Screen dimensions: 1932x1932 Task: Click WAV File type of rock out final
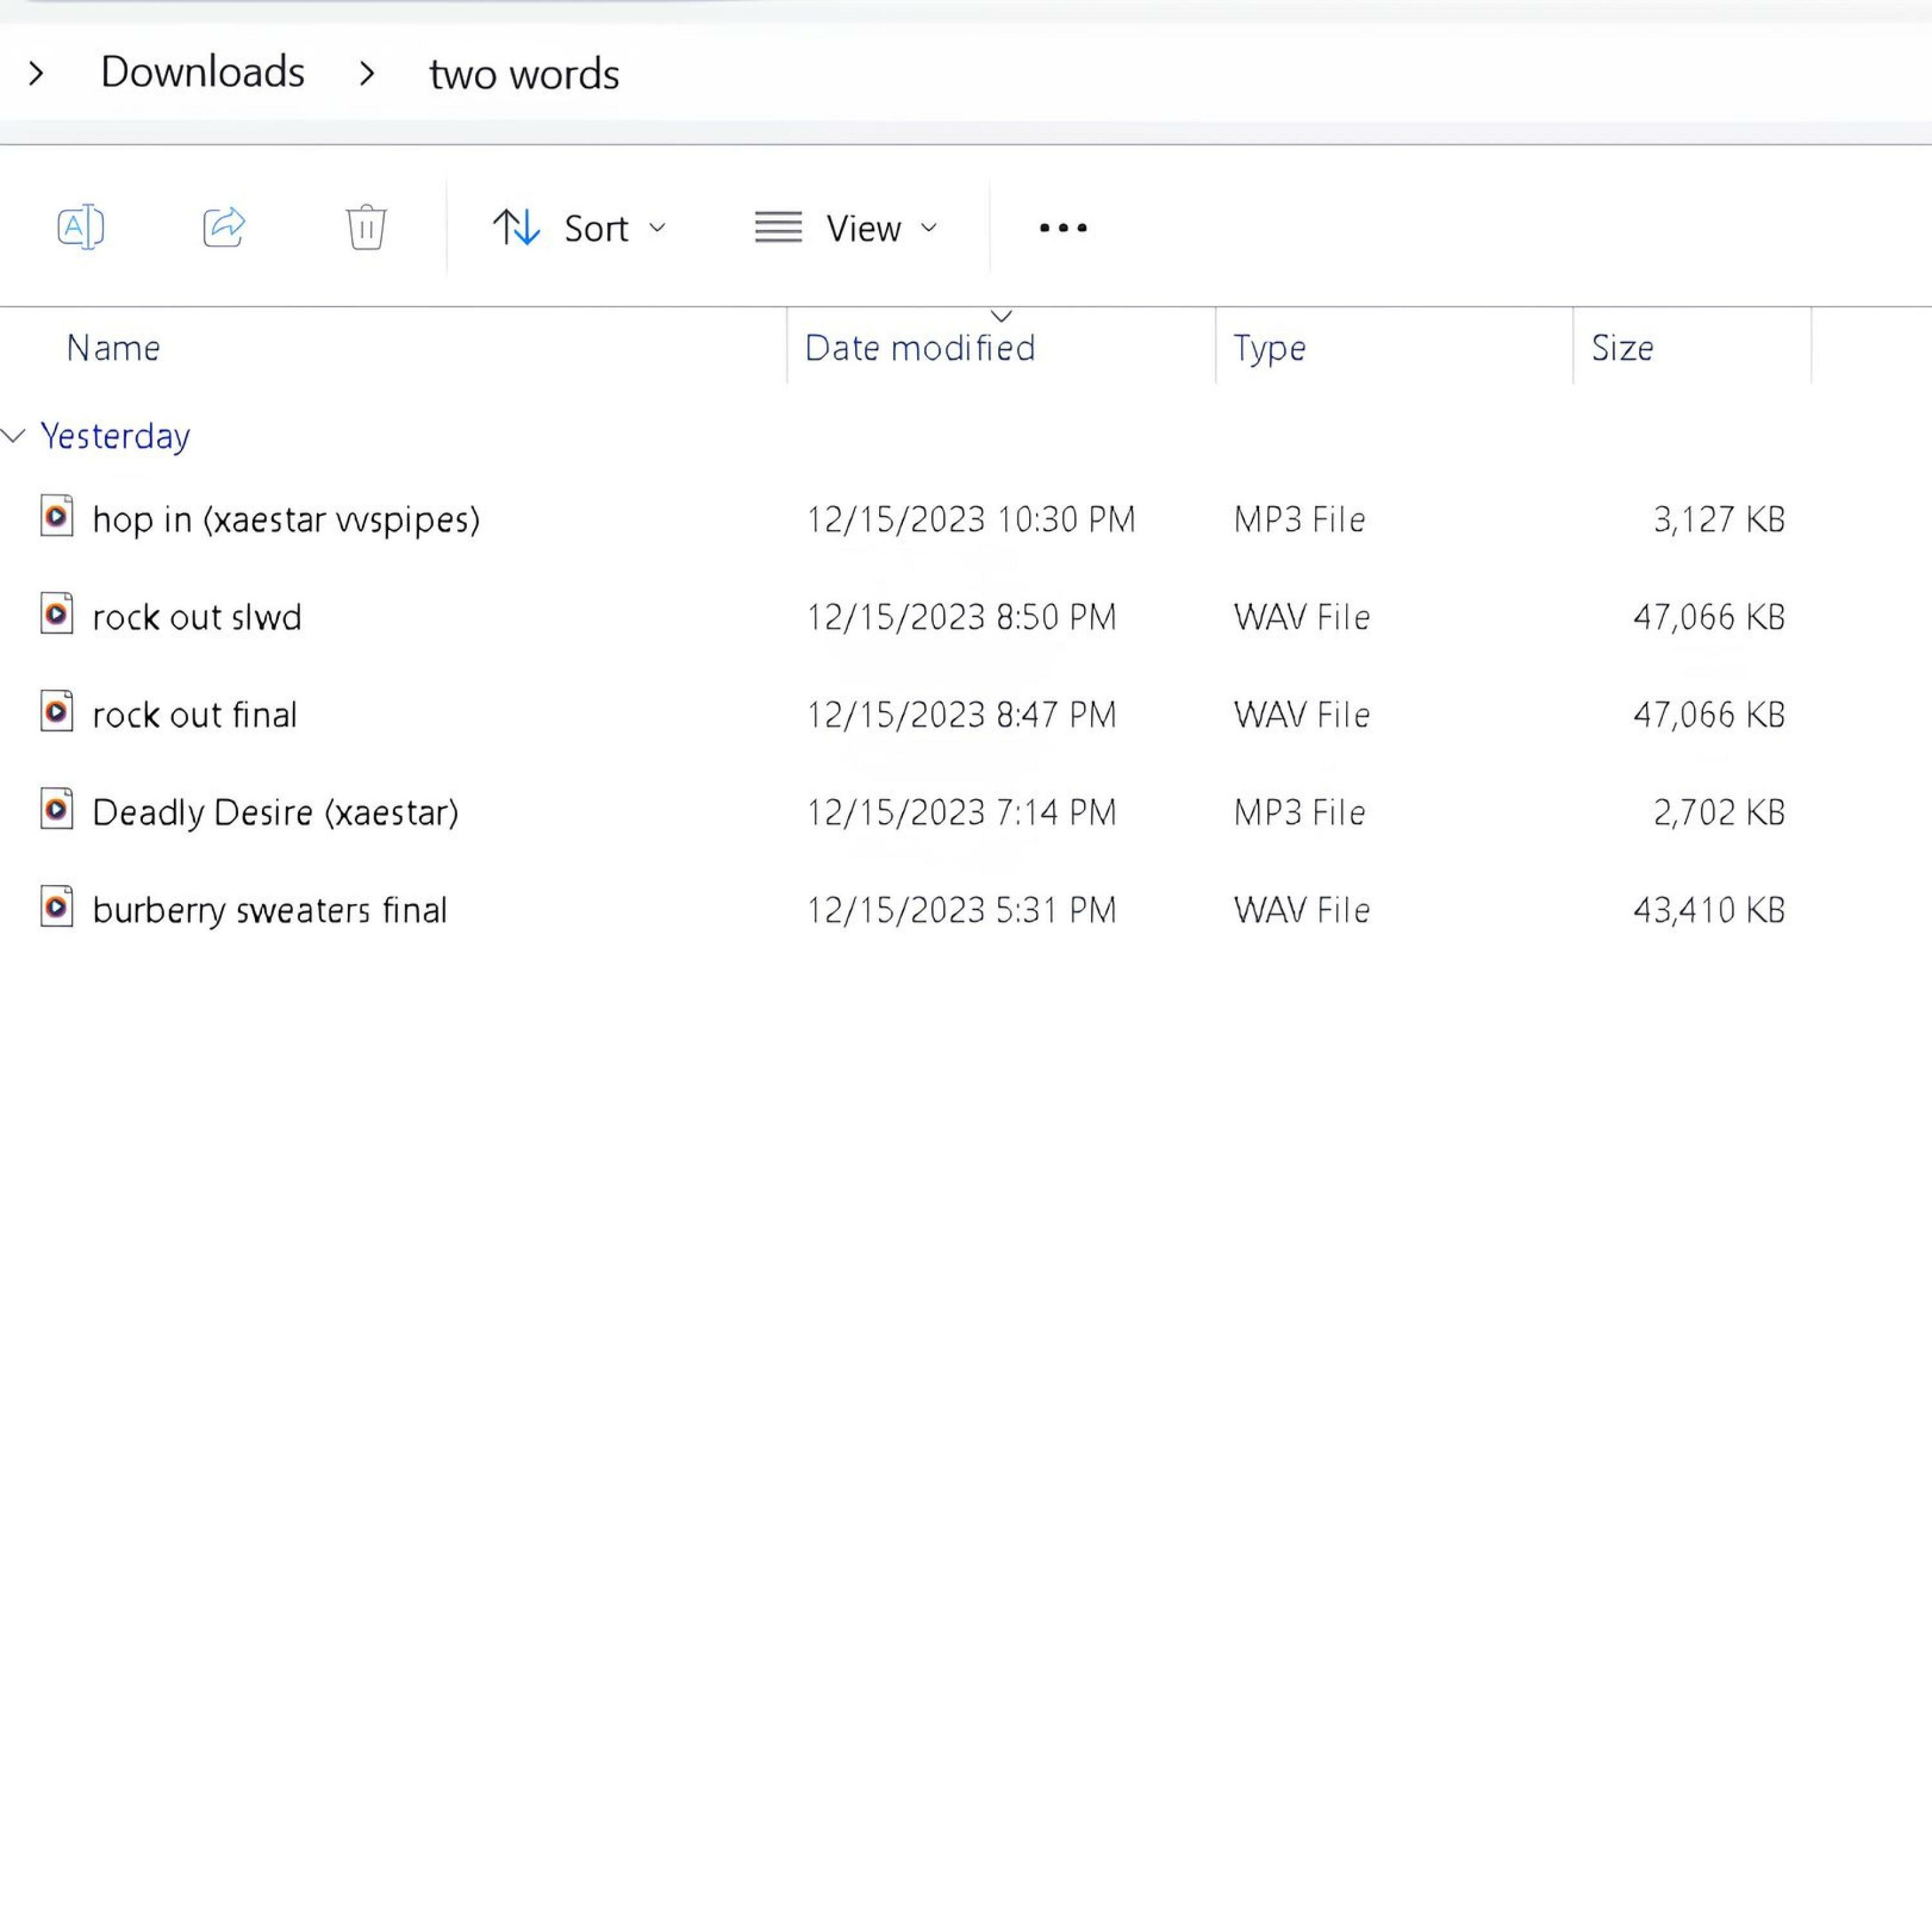point(1301,715)
